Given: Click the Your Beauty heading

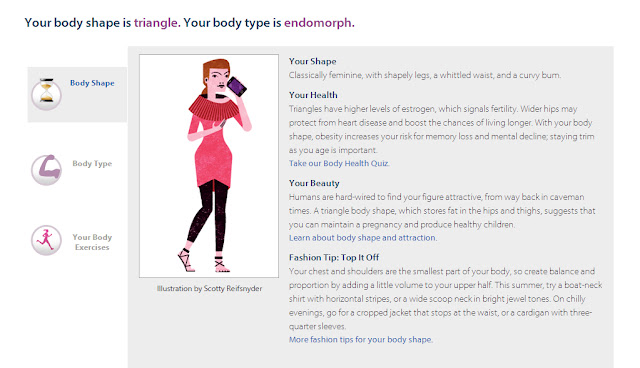Looking at the screenshot, I should click(x=314, y=183).
